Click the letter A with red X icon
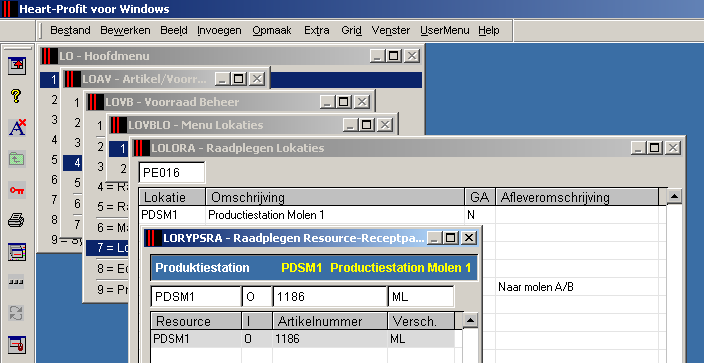 [17, 127]
